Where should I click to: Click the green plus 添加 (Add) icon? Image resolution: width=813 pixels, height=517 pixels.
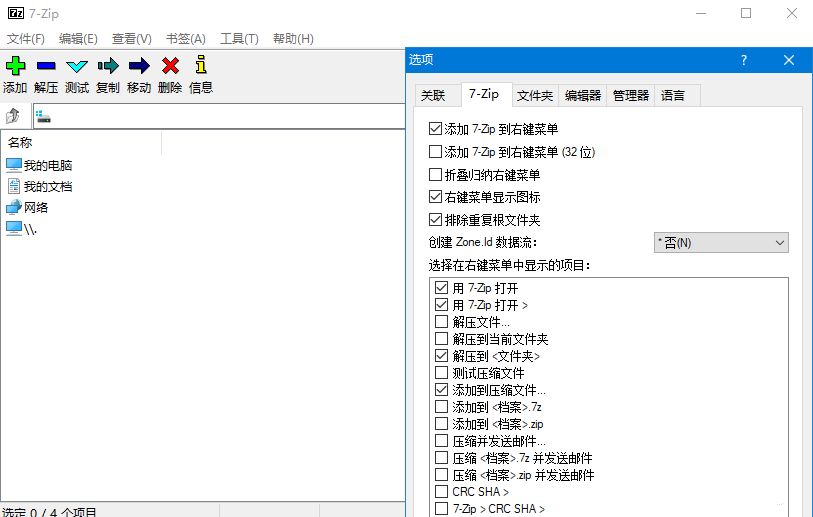coord(15,67)
